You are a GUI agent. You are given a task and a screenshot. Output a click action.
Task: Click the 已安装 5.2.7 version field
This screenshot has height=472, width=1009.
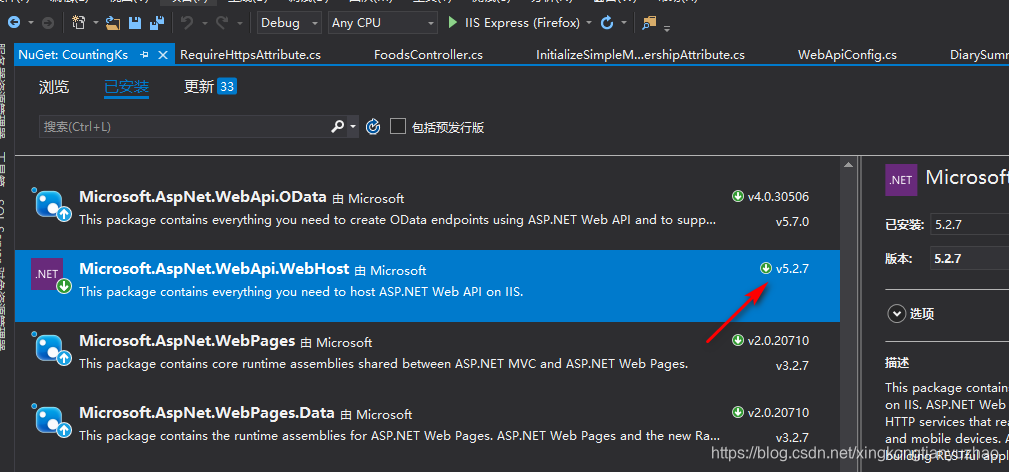[969, 225]
